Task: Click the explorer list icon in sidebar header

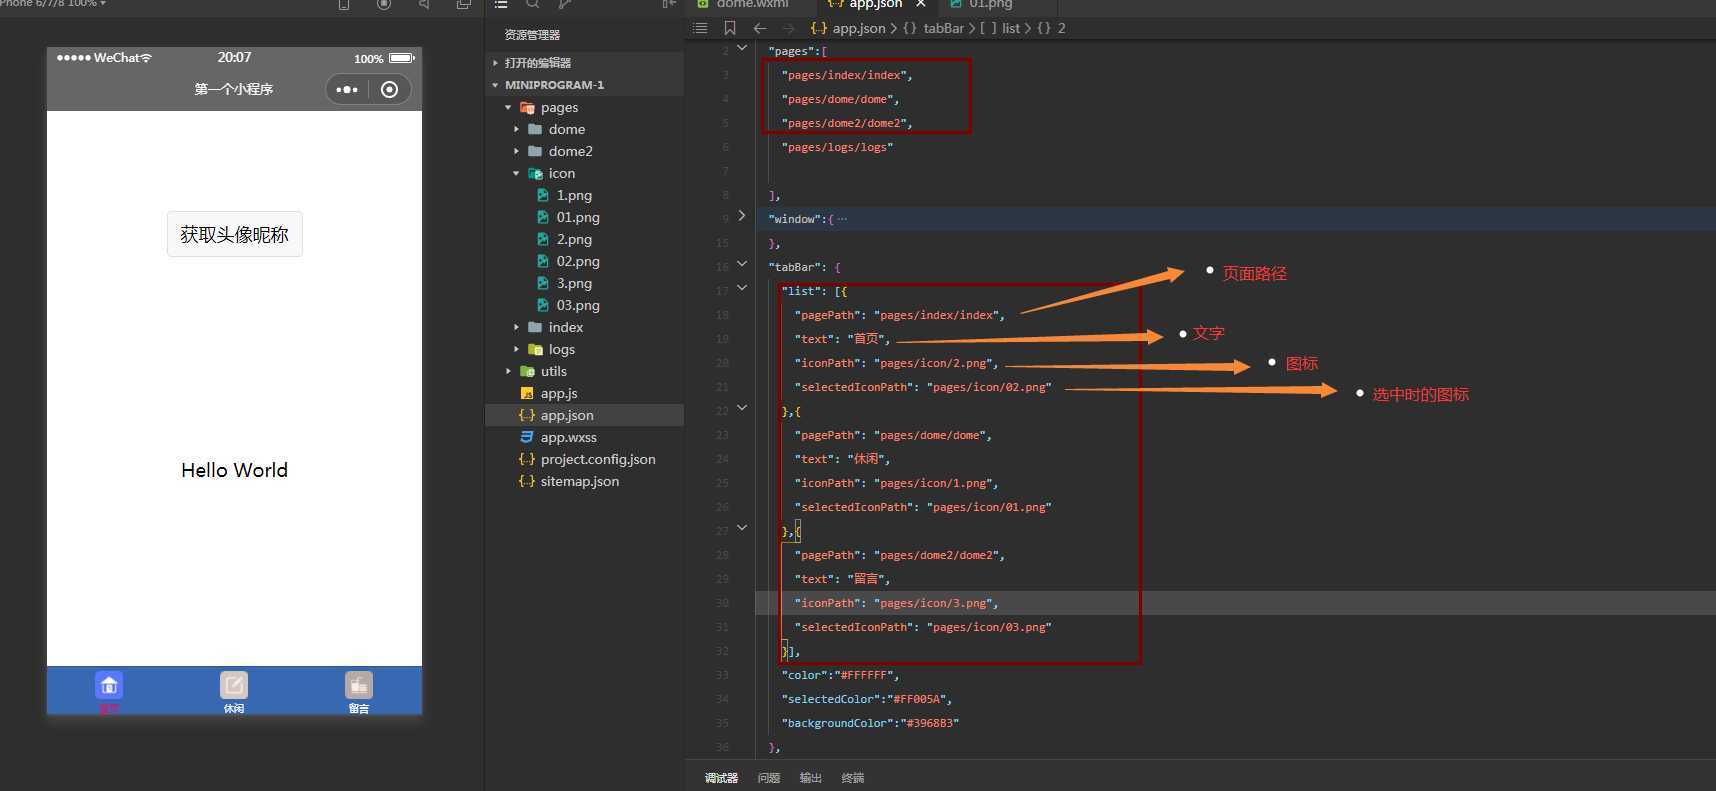Action: point(501,4)
